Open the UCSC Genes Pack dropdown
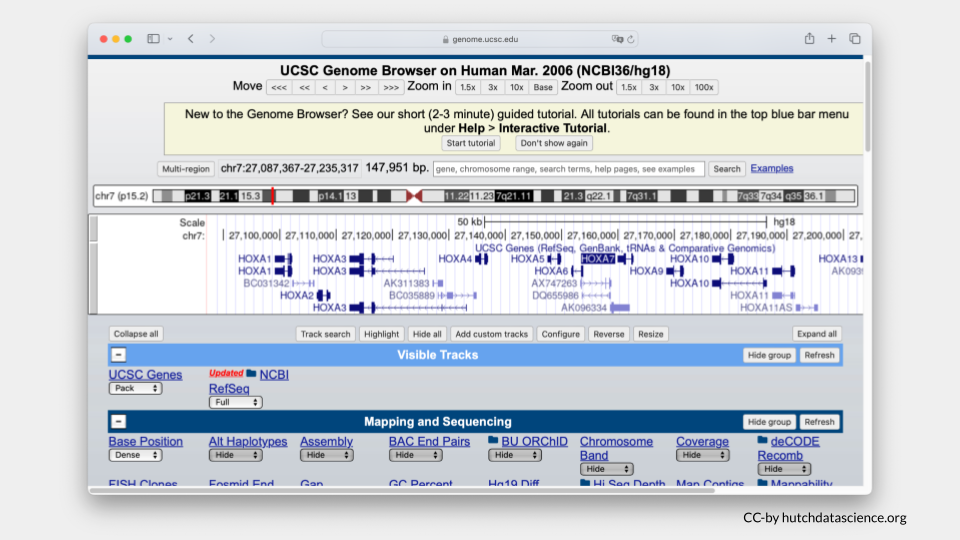Image resolution: width=960 pixels, height=540 pixels. pyautogui.click(x=135, y=388)
